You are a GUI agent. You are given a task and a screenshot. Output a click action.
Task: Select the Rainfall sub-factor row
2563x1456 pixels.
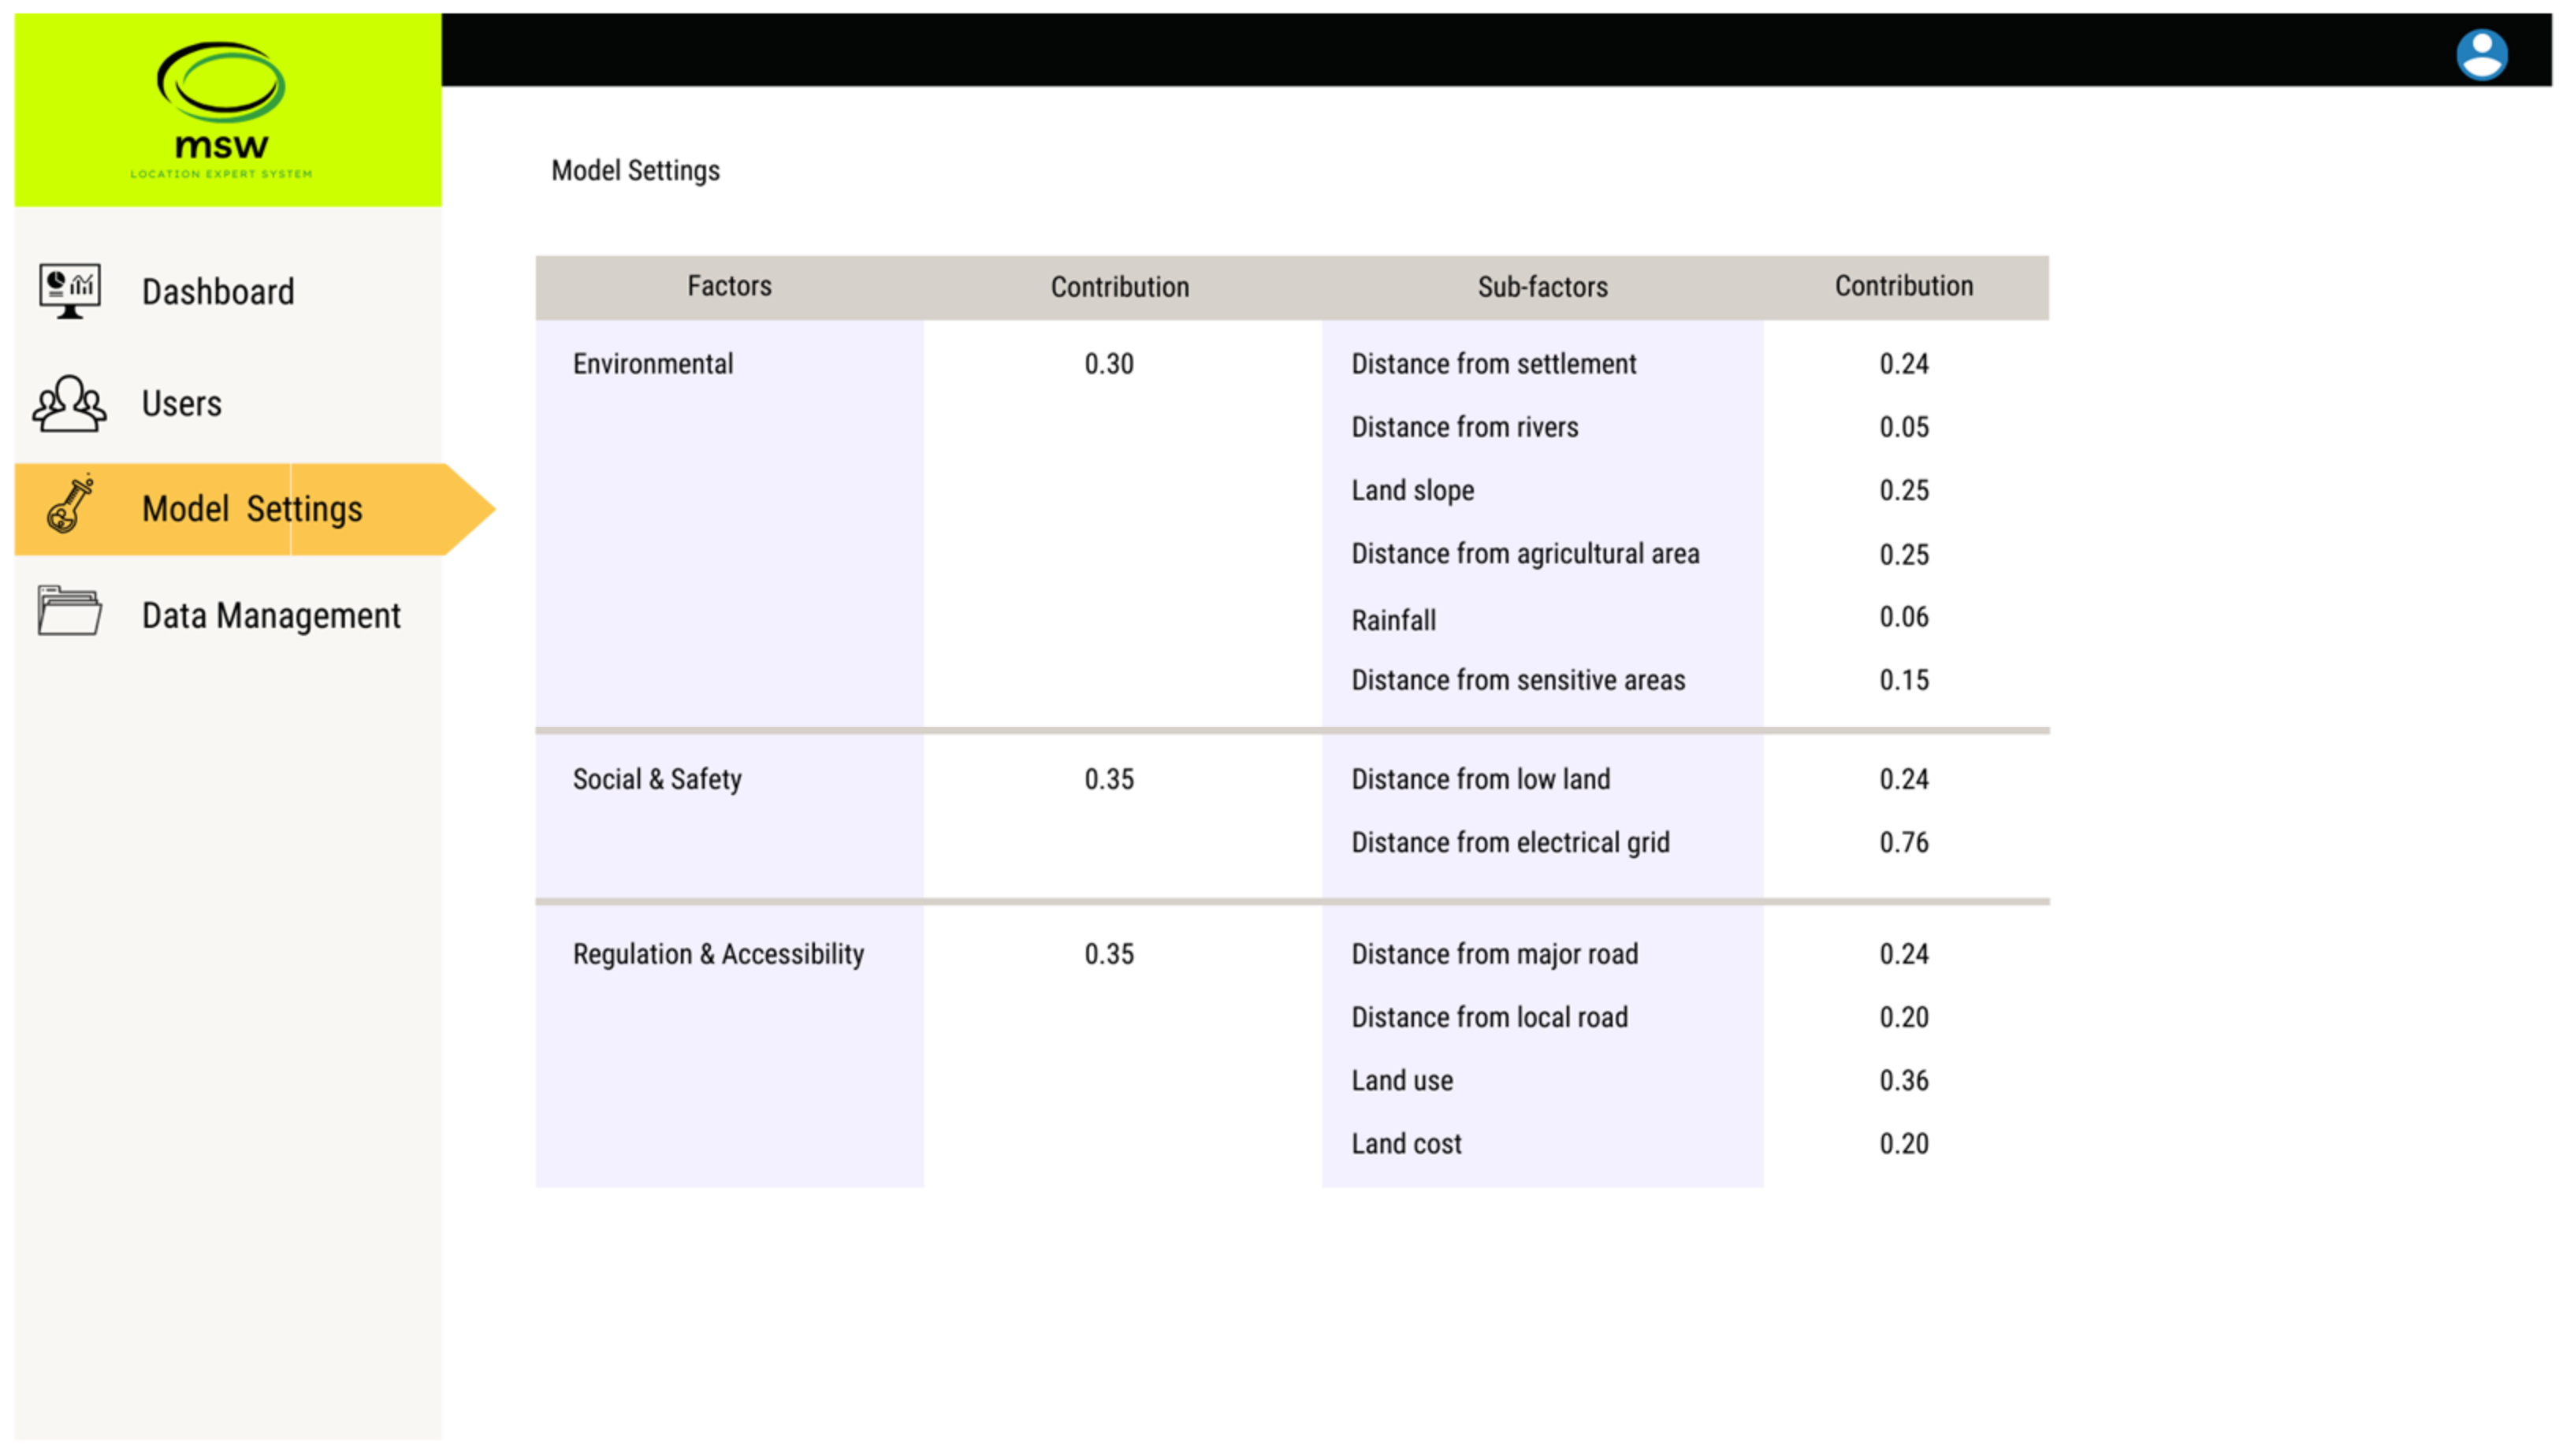click(1393, 620)
